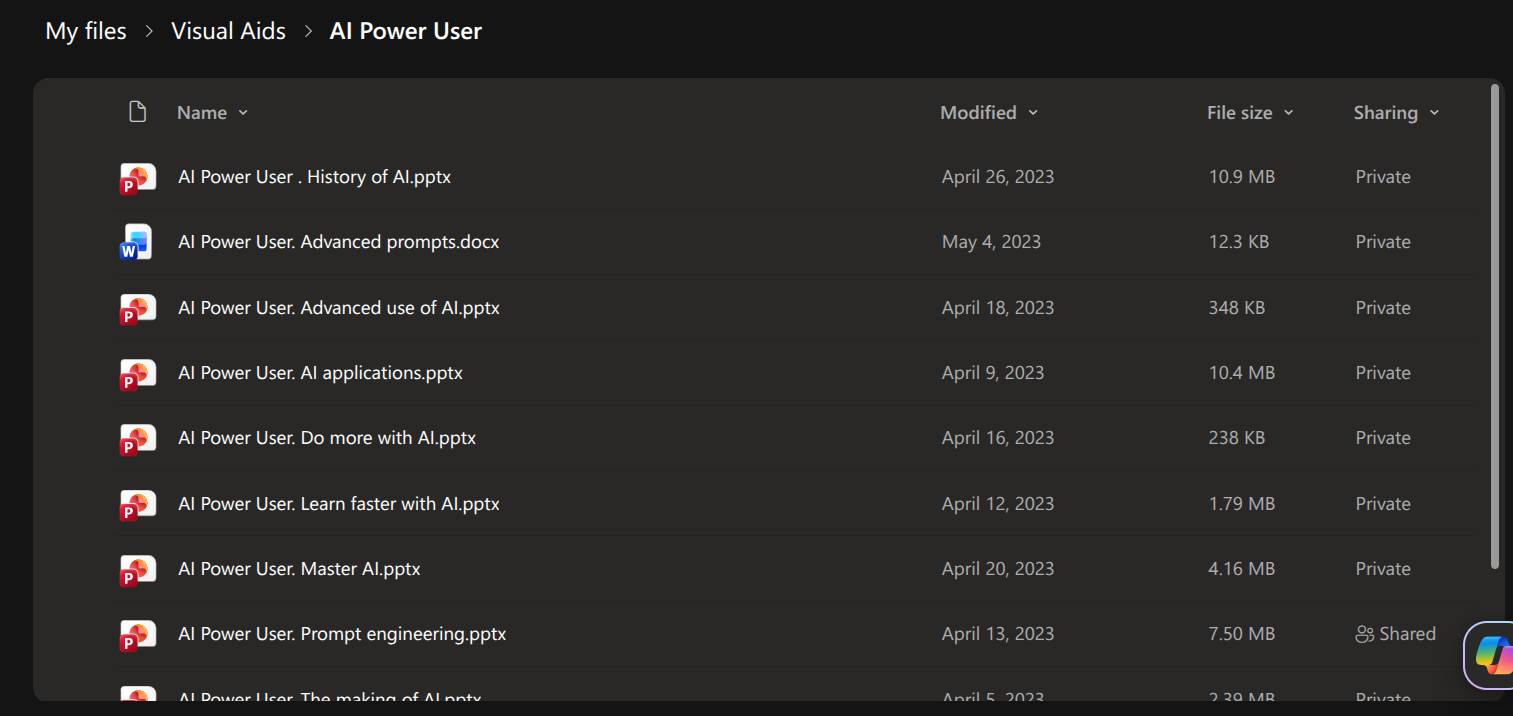Click the vertical scrollbar of the file list
This screenshot has height=716, width=1513.
coord(1495,327)
